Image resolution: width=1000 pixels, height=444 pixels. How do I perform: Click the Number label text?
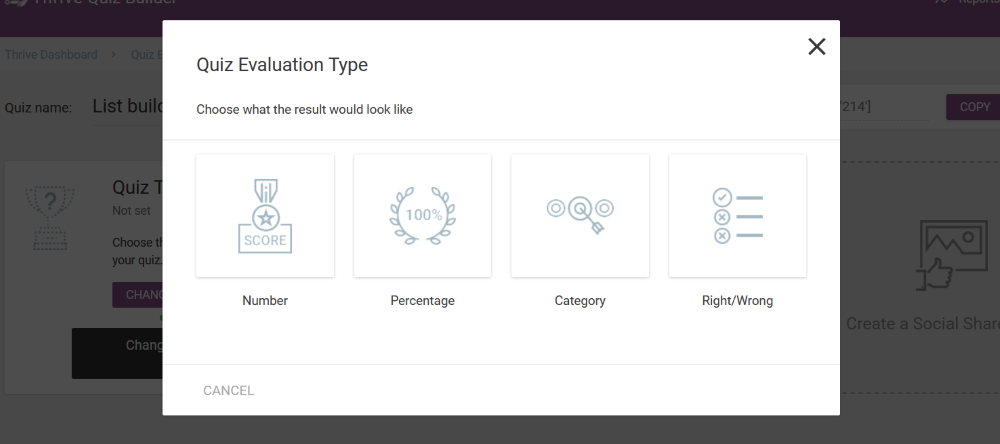point(265,301)
